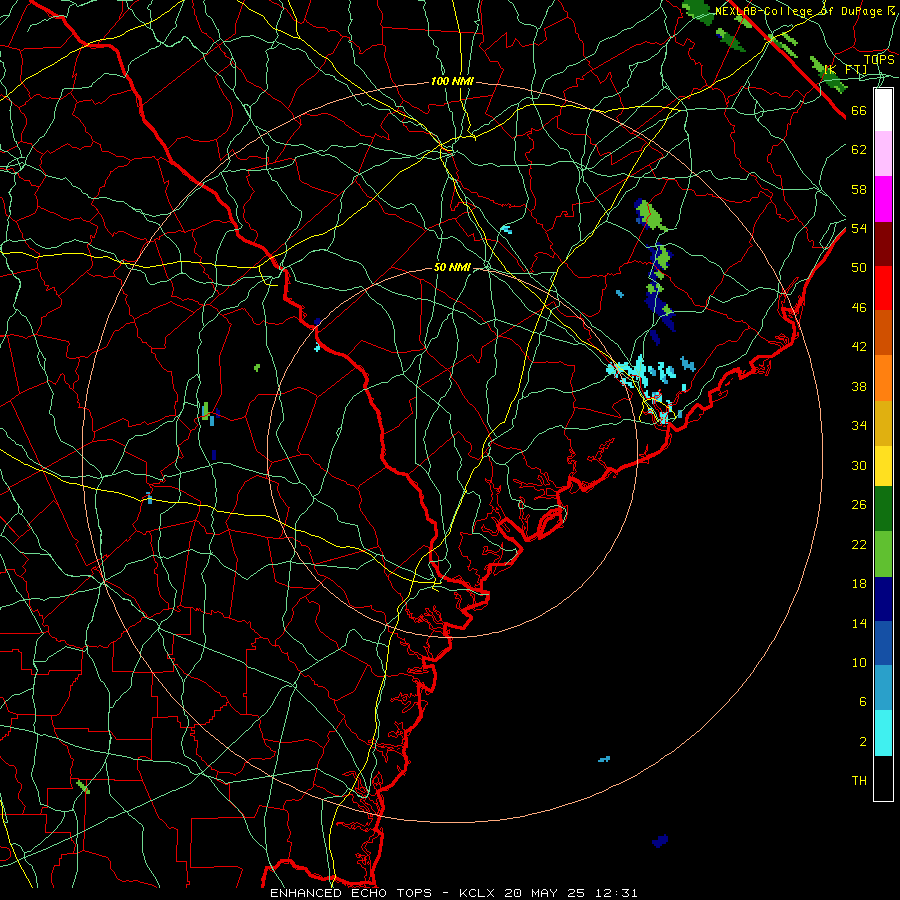Click the "KCLX" radar site identifier

pos(479,893)
